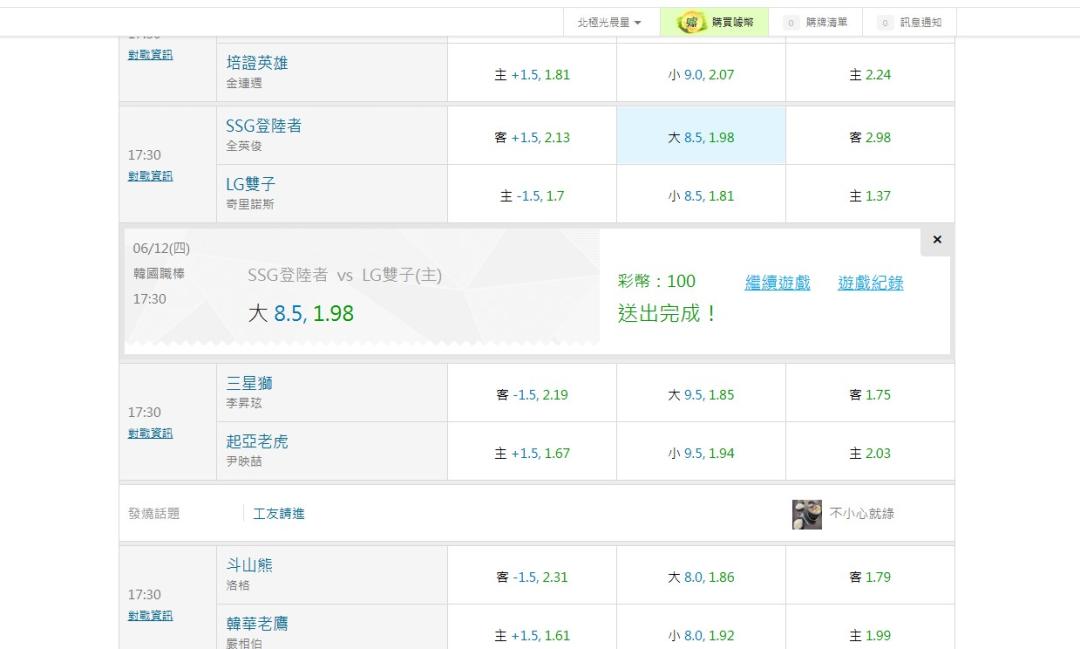Open the 遊戲紀錄 link

click(x=870, y=283)
